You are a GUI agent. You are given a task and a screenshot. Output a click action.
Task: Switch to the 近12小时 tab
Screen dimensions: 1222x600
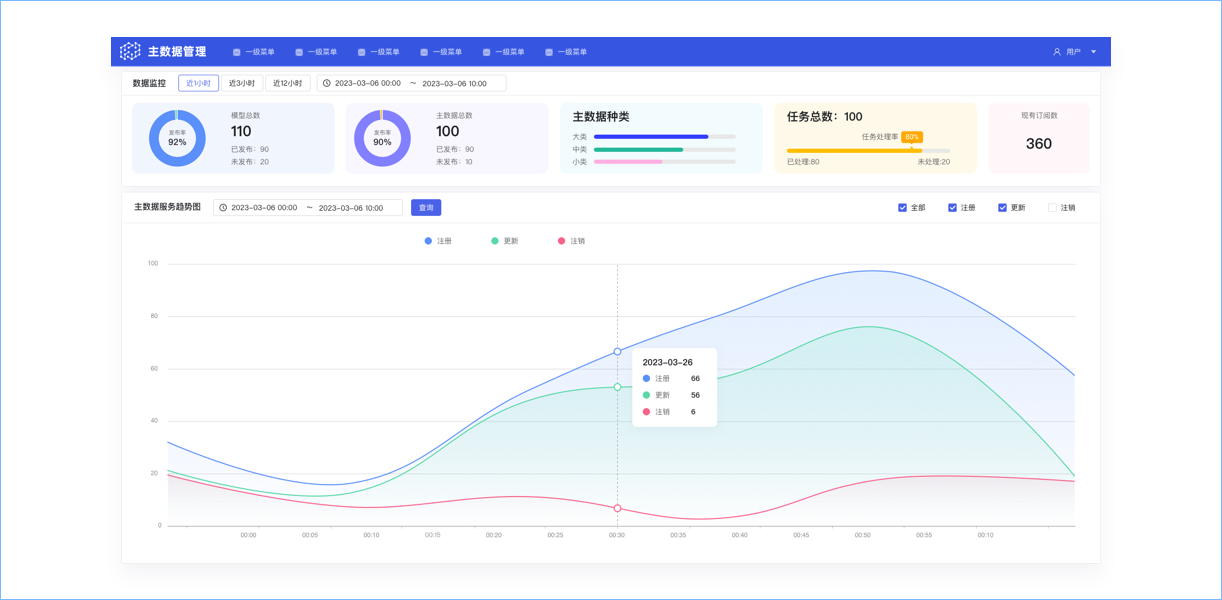(288, 83)
